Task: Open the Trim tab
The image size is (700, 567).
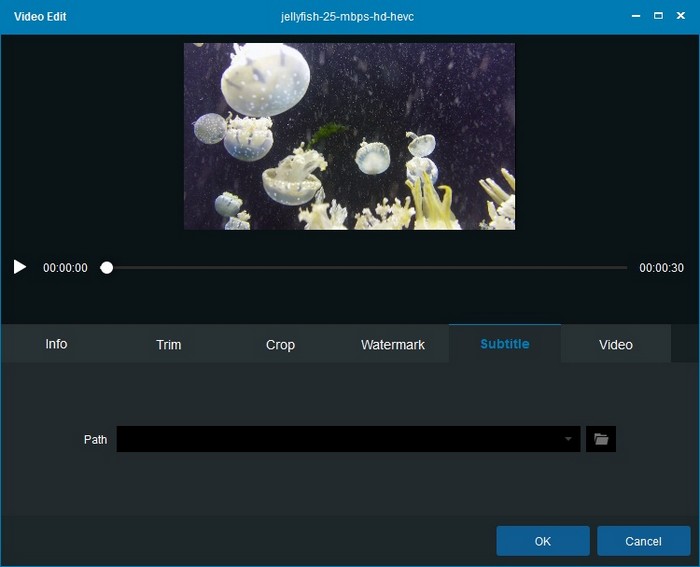Action: (168, 344)
